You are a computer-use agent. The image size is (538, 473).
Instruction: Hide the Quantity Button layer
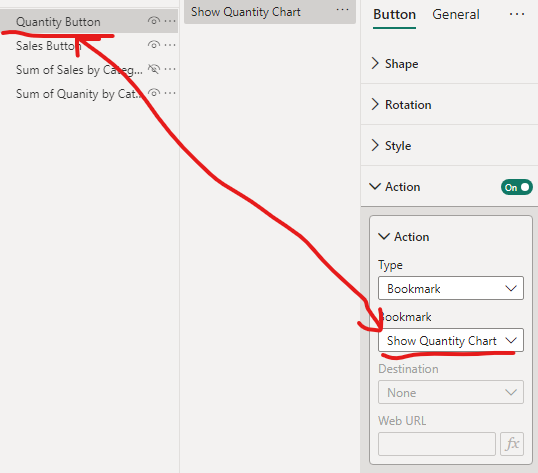pos(154,21)
